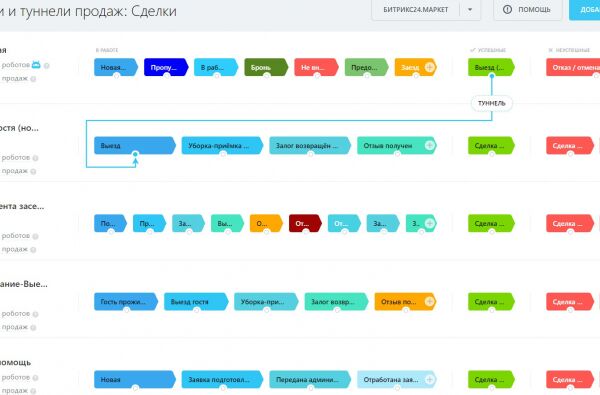Select the Выезд гостя stage
This screenshot has height=395, width=600.
coord(196,302)
